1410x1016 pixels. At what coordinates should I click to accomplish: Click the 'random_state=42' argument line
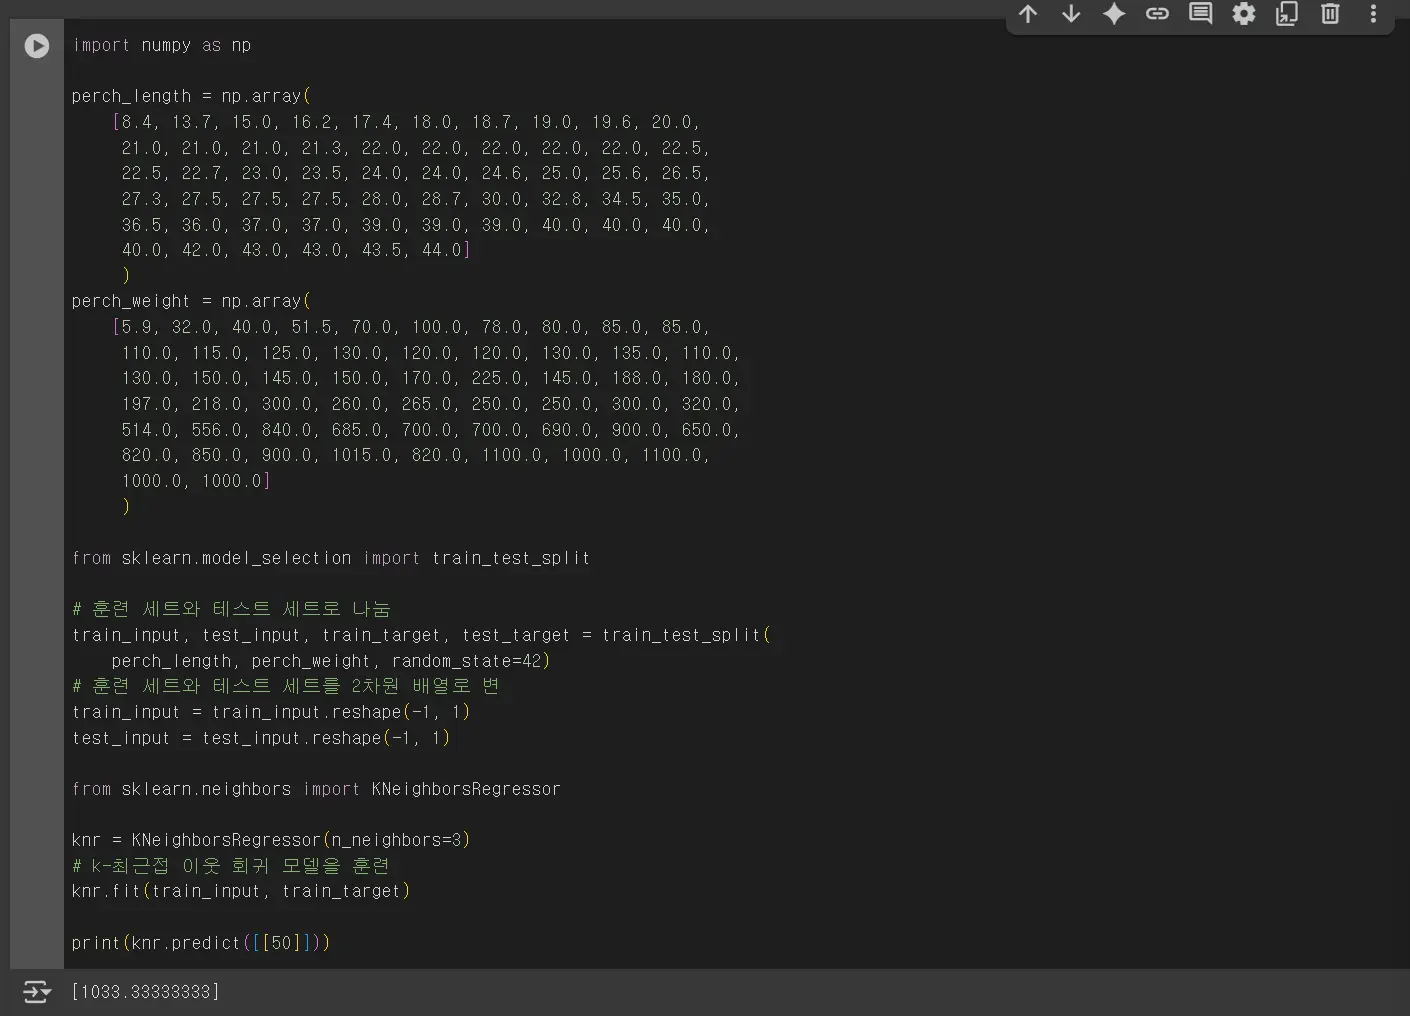click(x=331, y=661)
